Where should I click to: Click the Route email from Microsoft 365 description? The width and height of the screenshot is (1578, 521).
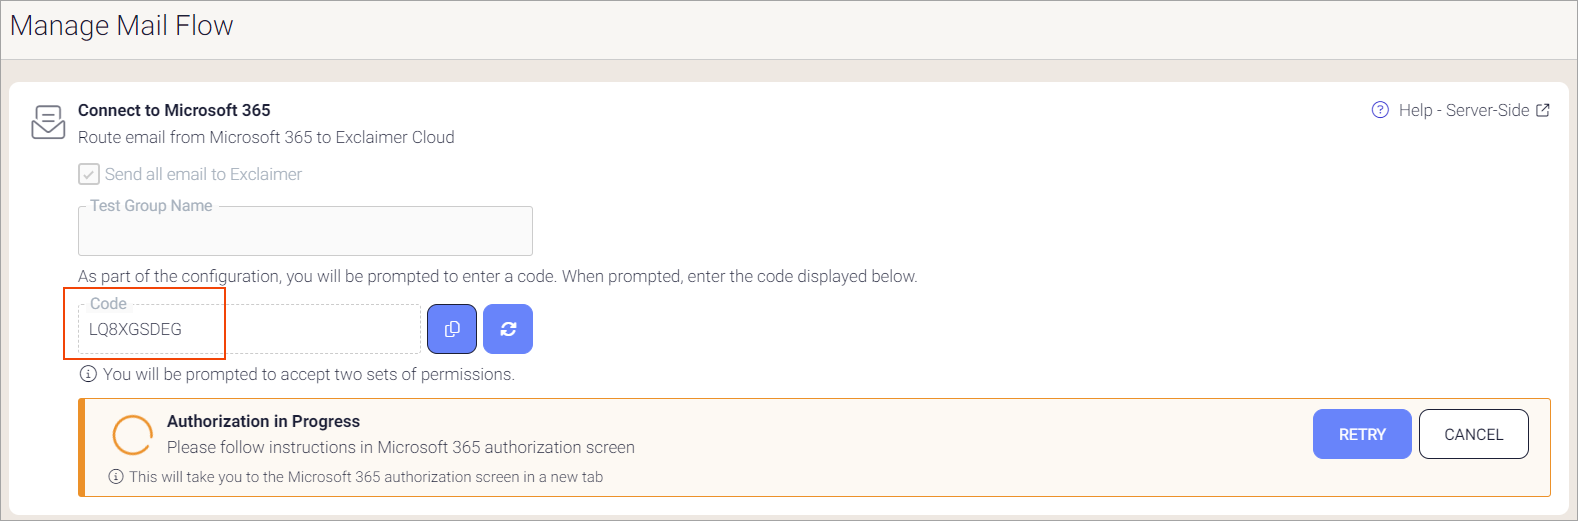[266, 137]
